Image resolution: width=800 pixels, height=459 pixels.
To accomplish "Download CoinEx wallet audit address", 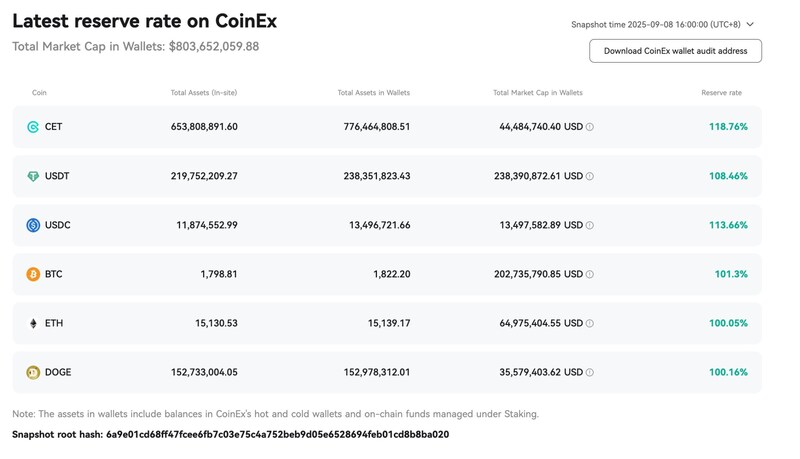I will (x=676, y=51).
